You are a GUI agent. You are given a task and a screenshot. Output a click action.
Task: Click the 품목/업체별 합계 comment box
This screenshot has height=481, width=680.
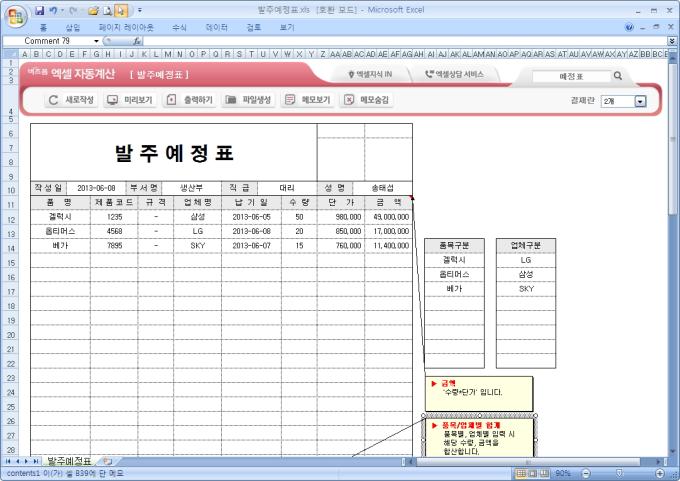pyautogui.click(x=480, y=437)
